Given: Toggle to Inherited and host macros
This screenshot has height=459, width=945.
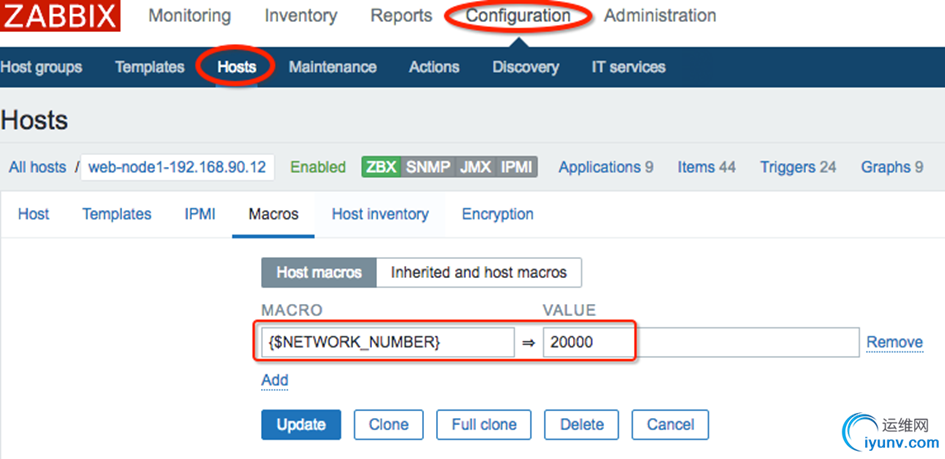Looking at the screenshot, I should (478, 272).
